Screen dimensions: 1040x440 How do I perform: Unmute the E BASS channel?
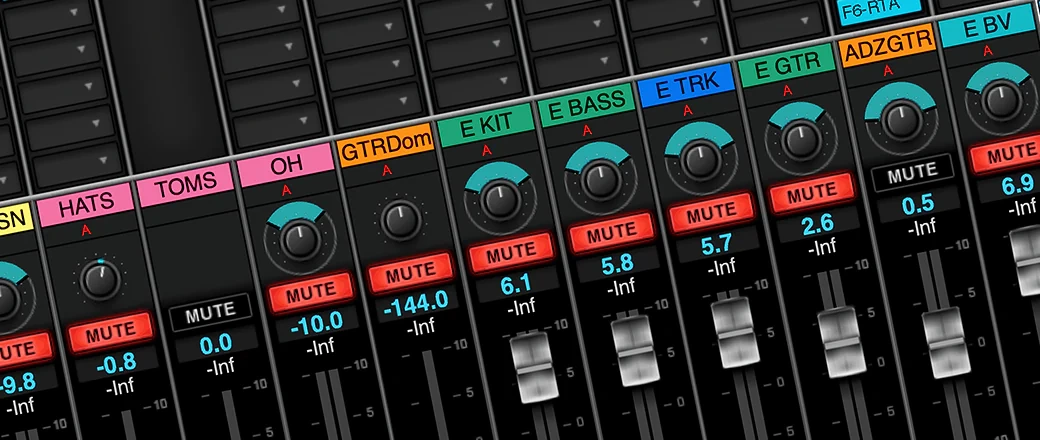point(612,231)
